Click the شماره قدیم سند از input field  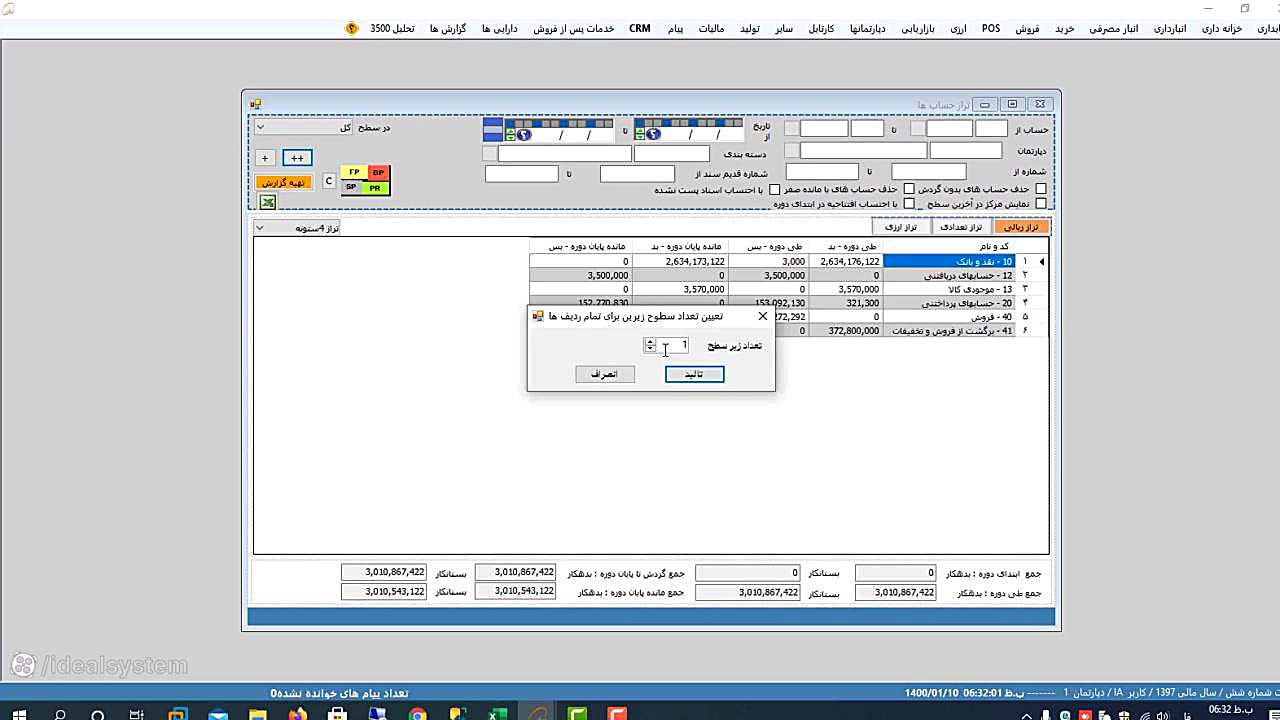[x=637, y=174]
